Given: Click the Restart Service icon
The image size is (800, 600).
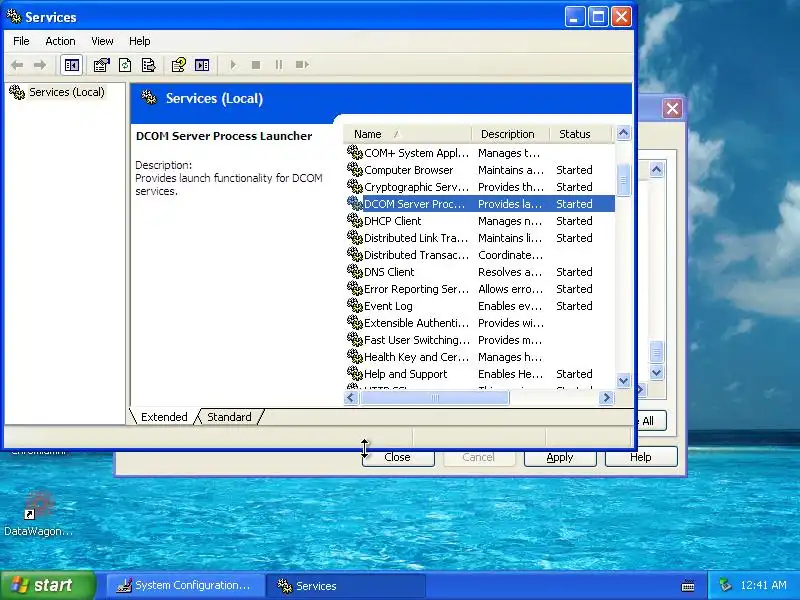Looking at the screenshot, I should click(x=302, y=65).
